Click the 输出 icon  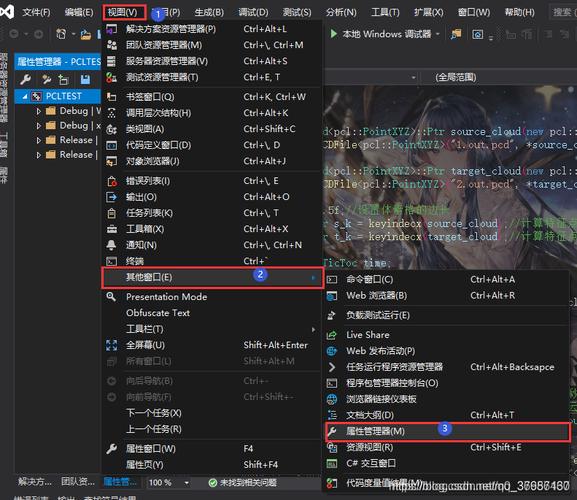111,197
